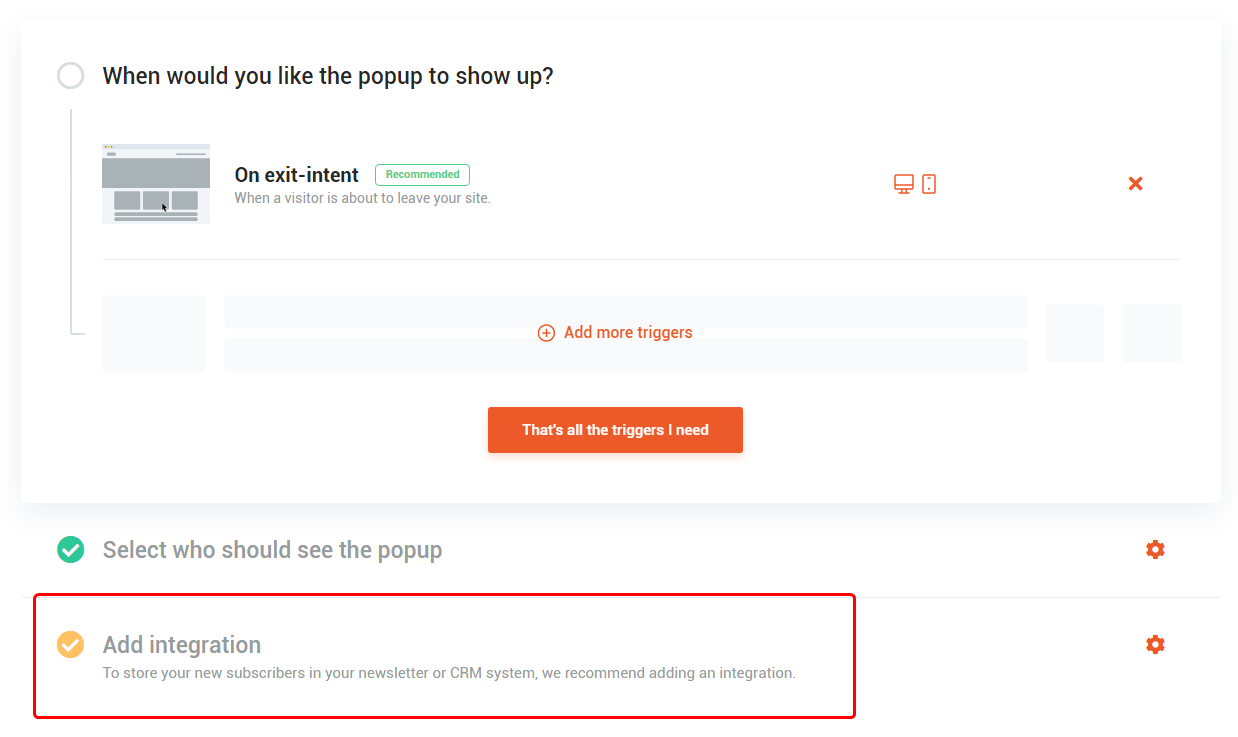
Task: Click the green Recommended badge
Action: tap(422, 175)
